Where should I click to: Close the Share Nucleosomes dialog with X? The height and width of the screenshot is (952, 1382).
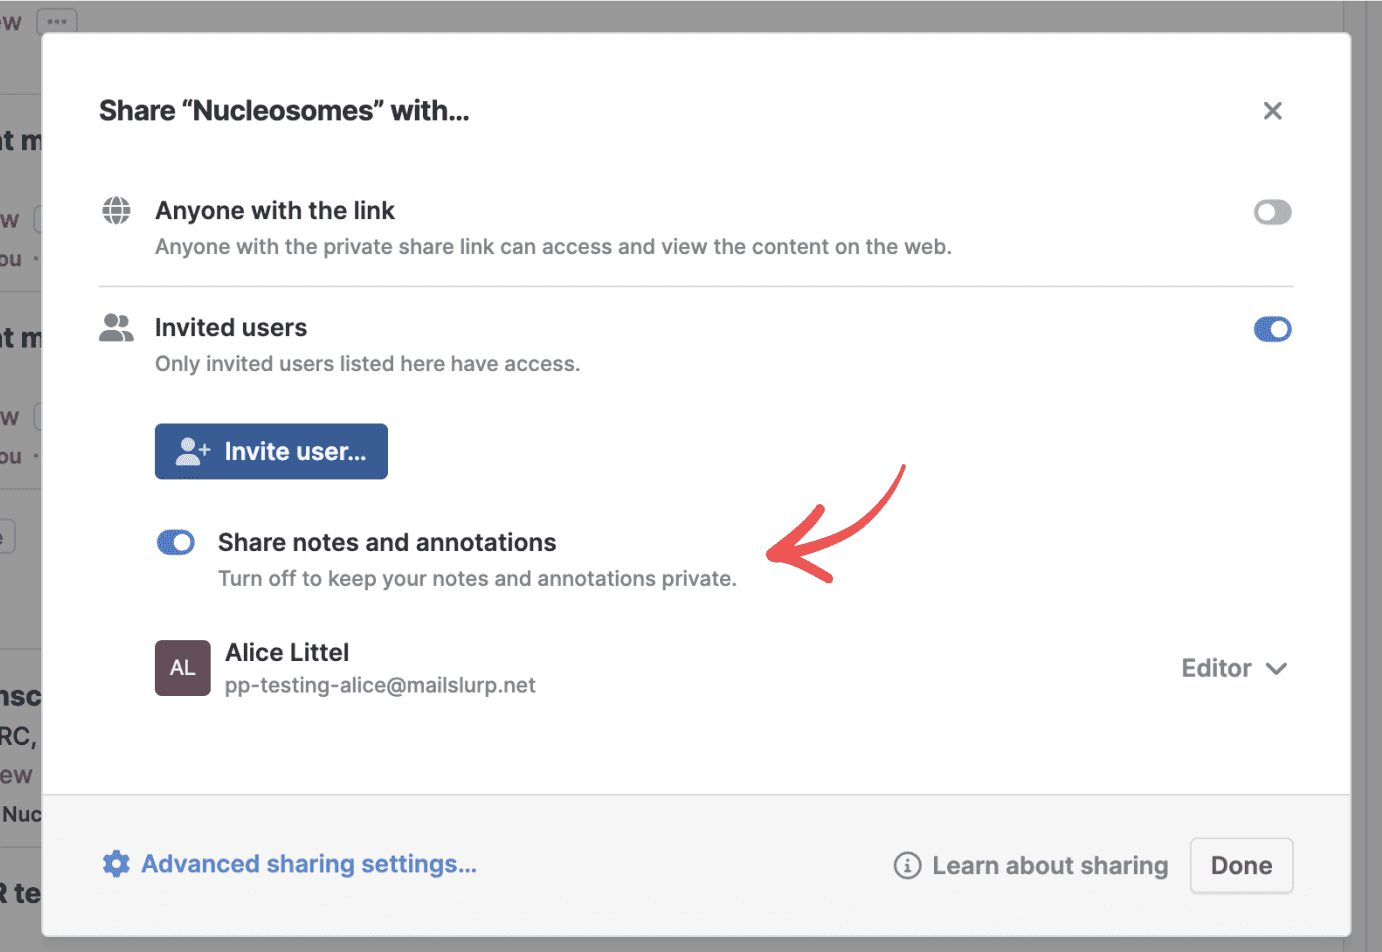pyautogui.click(x=1272, y=111)
